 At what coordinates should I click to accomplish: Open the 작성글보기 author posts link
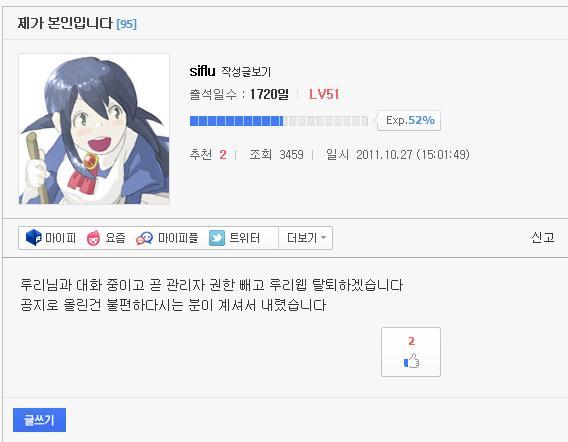pyautogui.click(x=246, y=72)
